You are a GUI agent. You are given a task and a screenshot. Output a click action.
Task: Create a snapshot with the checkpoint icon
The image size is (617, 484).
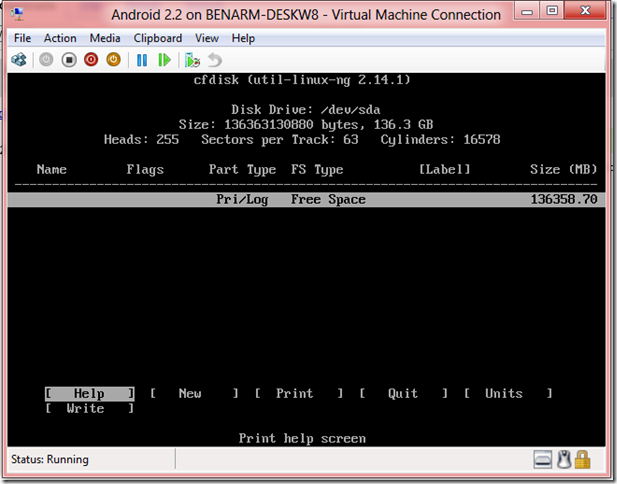tap(192, 60)
